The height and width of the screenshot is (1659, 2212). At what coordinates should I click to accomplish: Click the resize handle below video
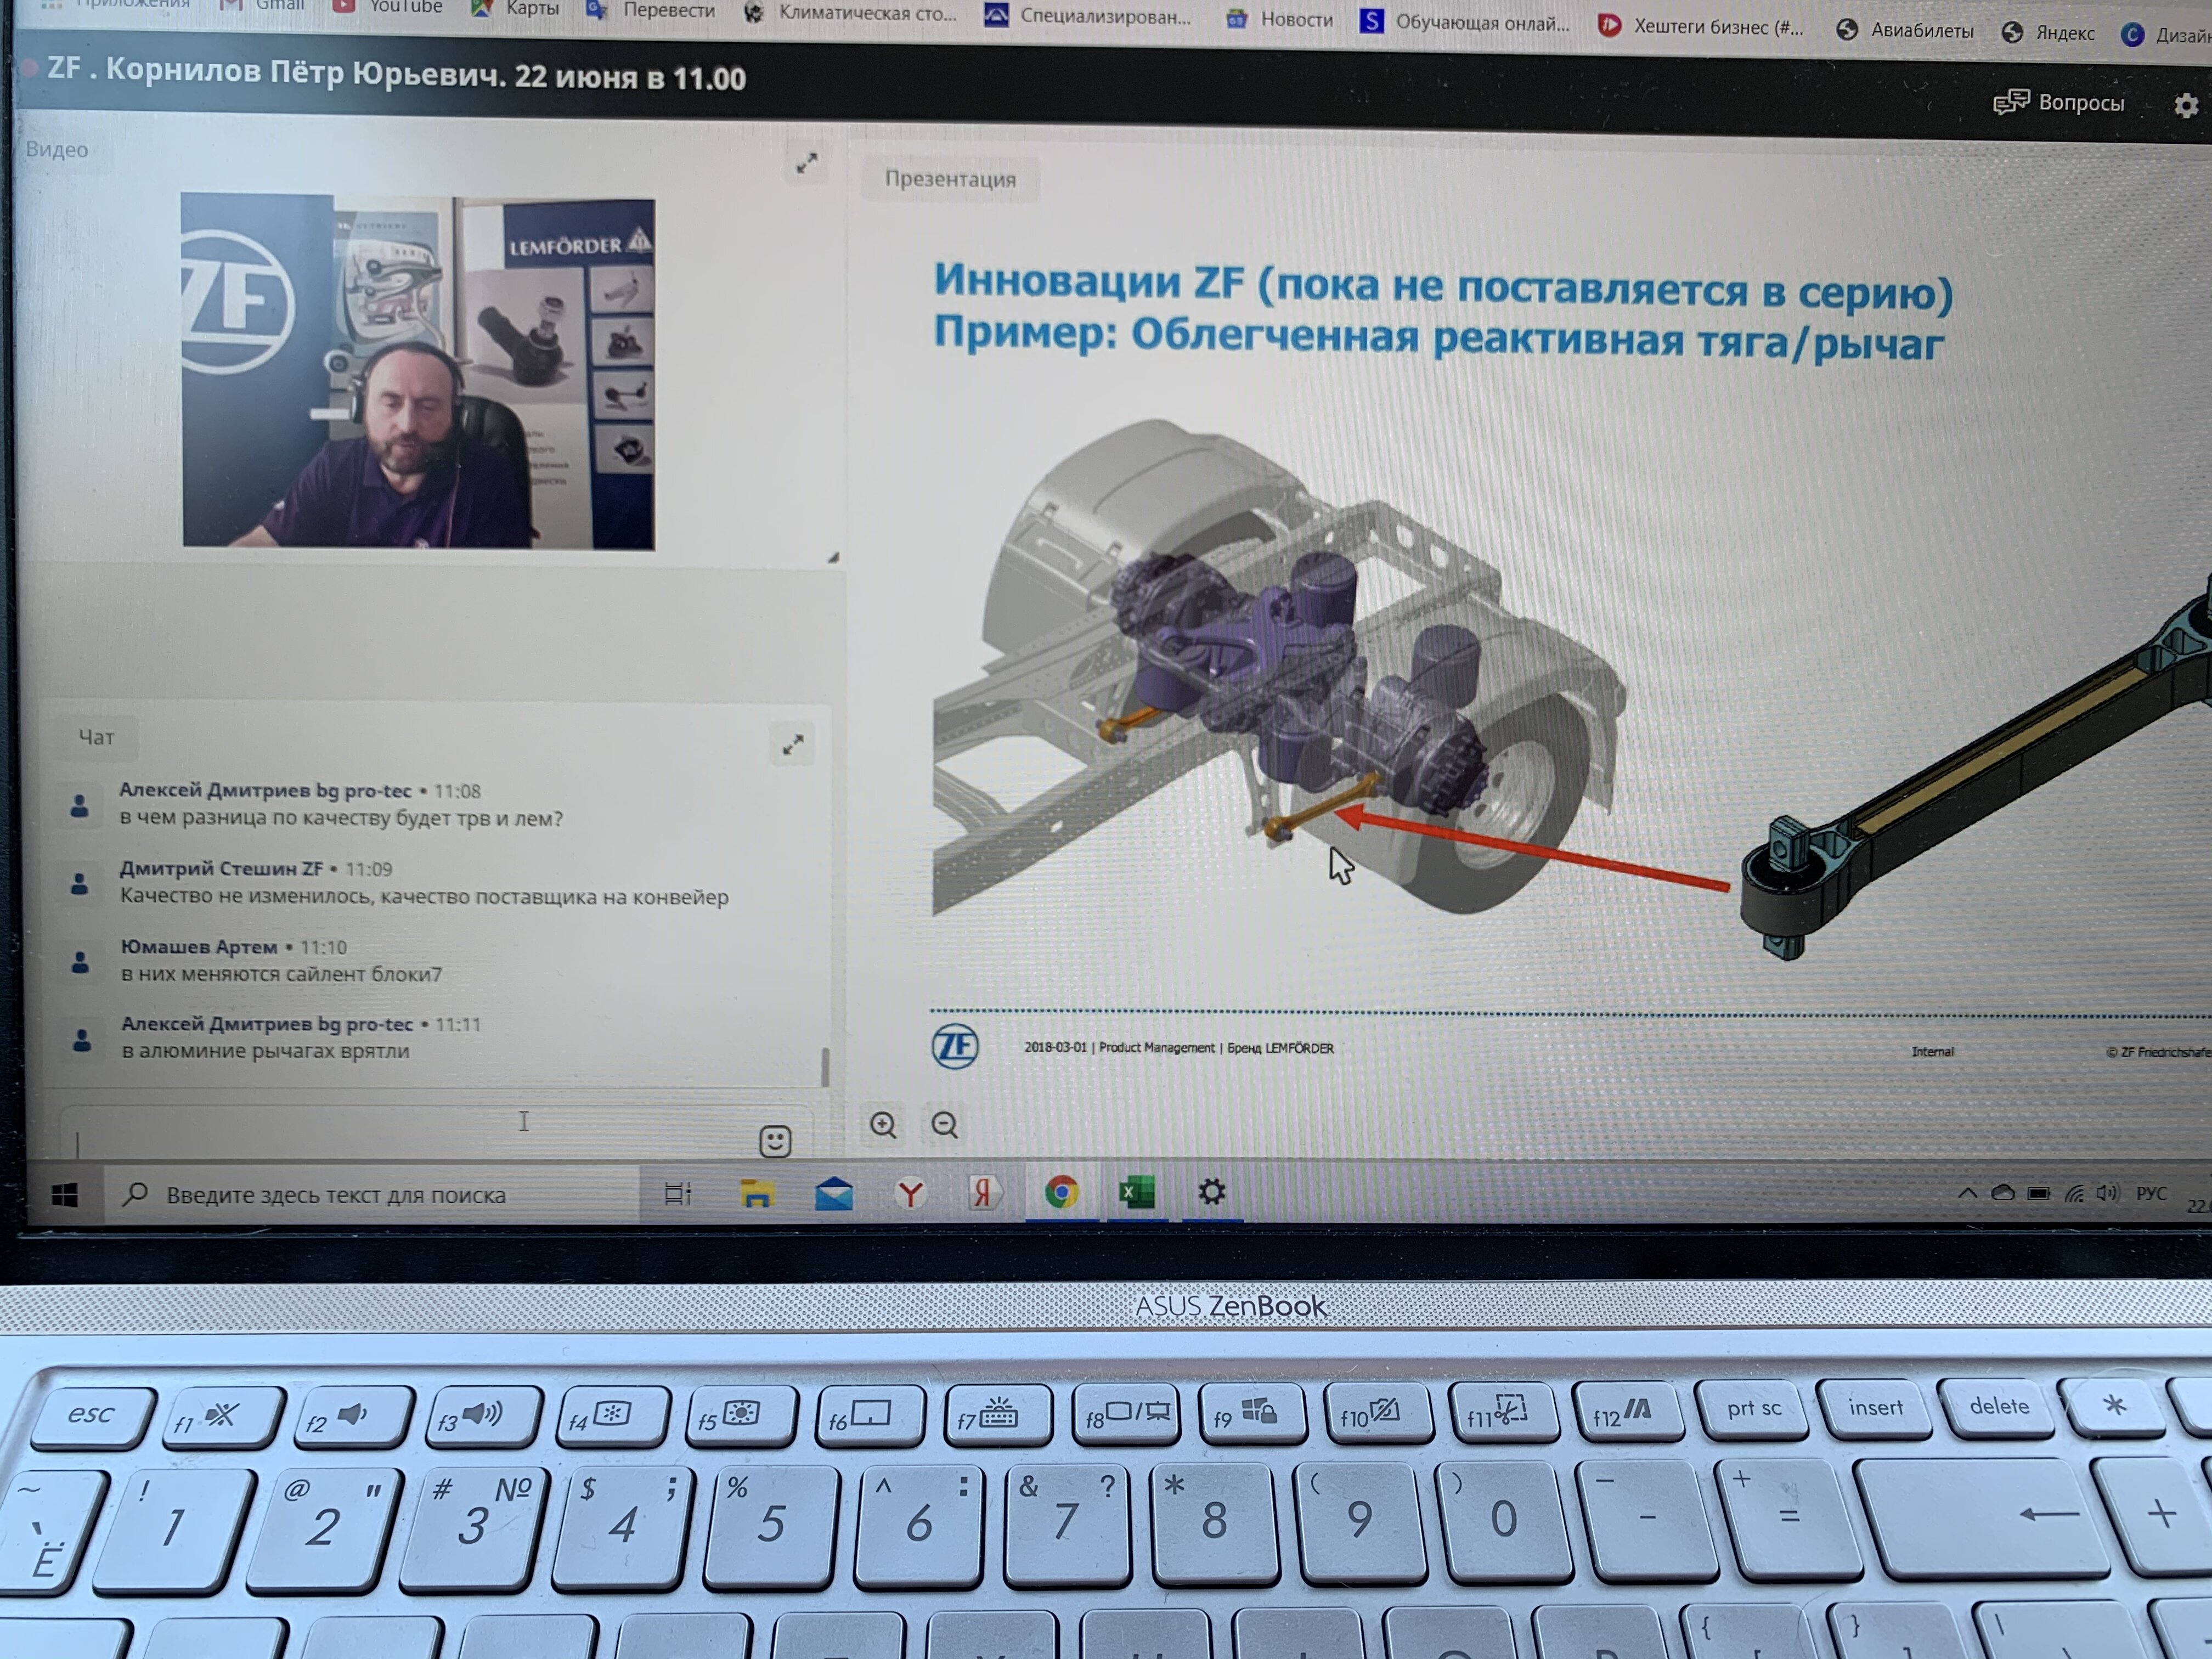[833, 558]
